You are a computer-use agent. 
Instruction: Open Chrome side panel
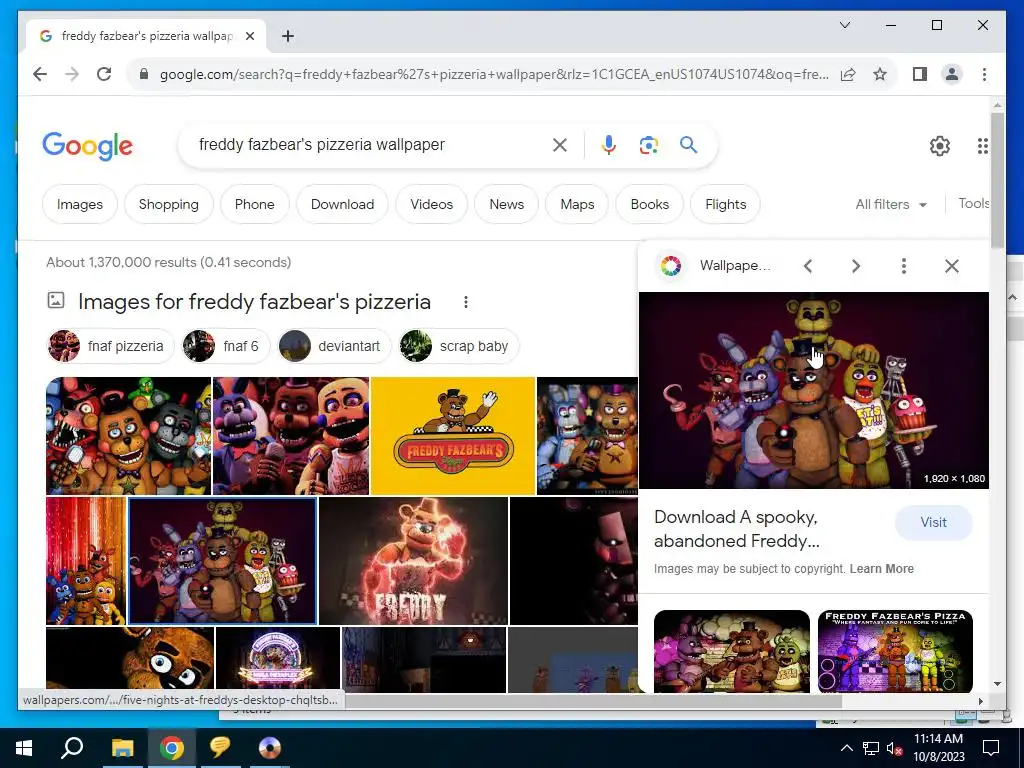[920, 74]
